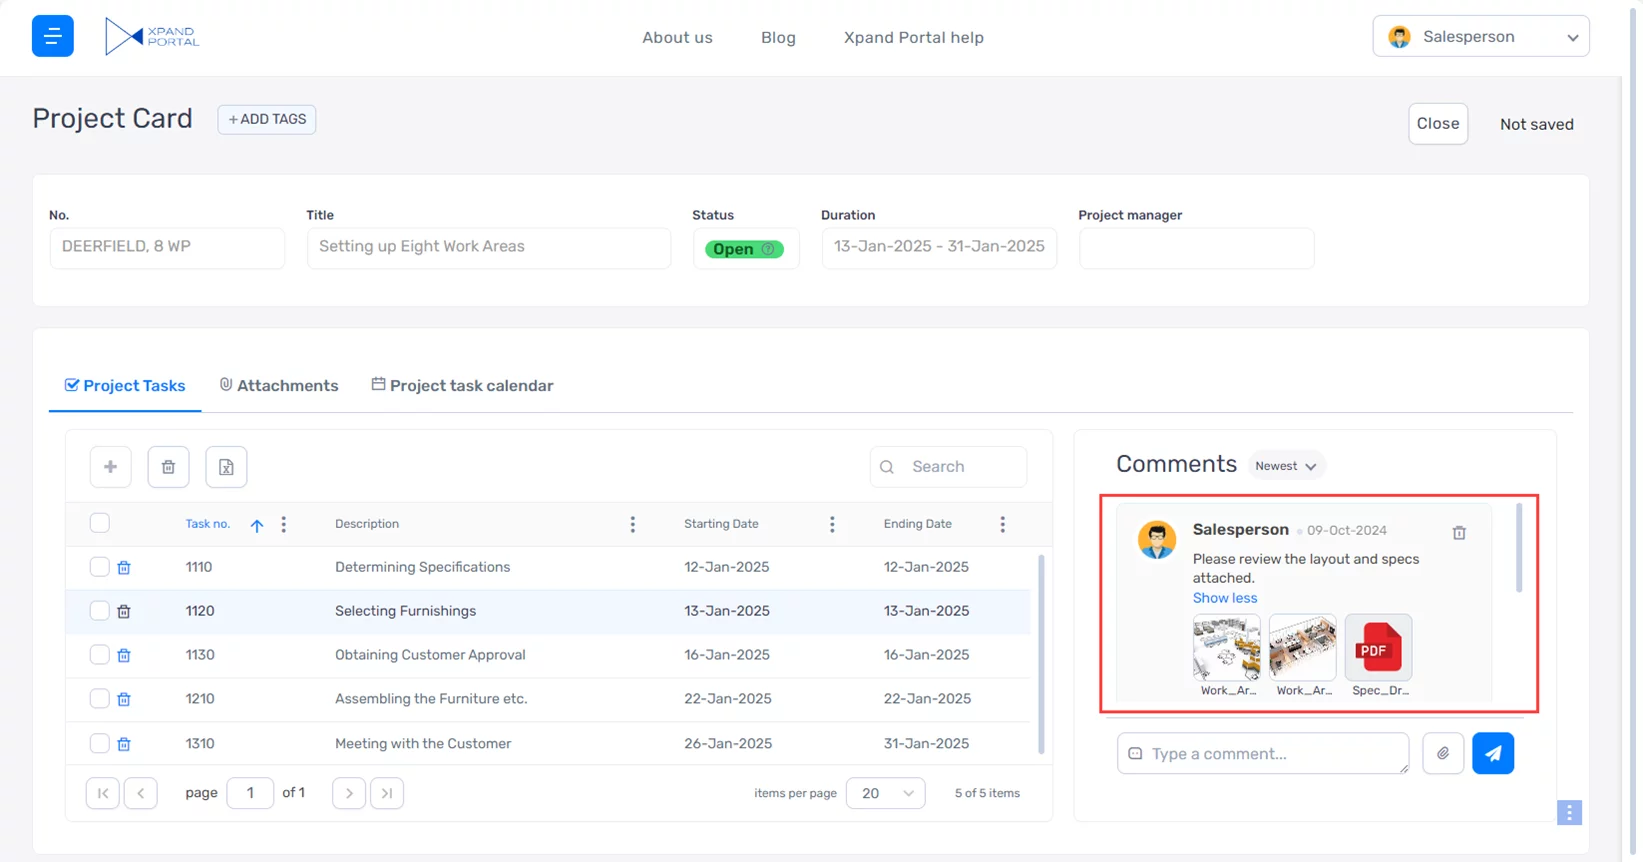Image resolution: width=1643 pixels, height=862 pixels.
Task: Tick checkbox for task 1310
Action: click(x=99, y=743)
